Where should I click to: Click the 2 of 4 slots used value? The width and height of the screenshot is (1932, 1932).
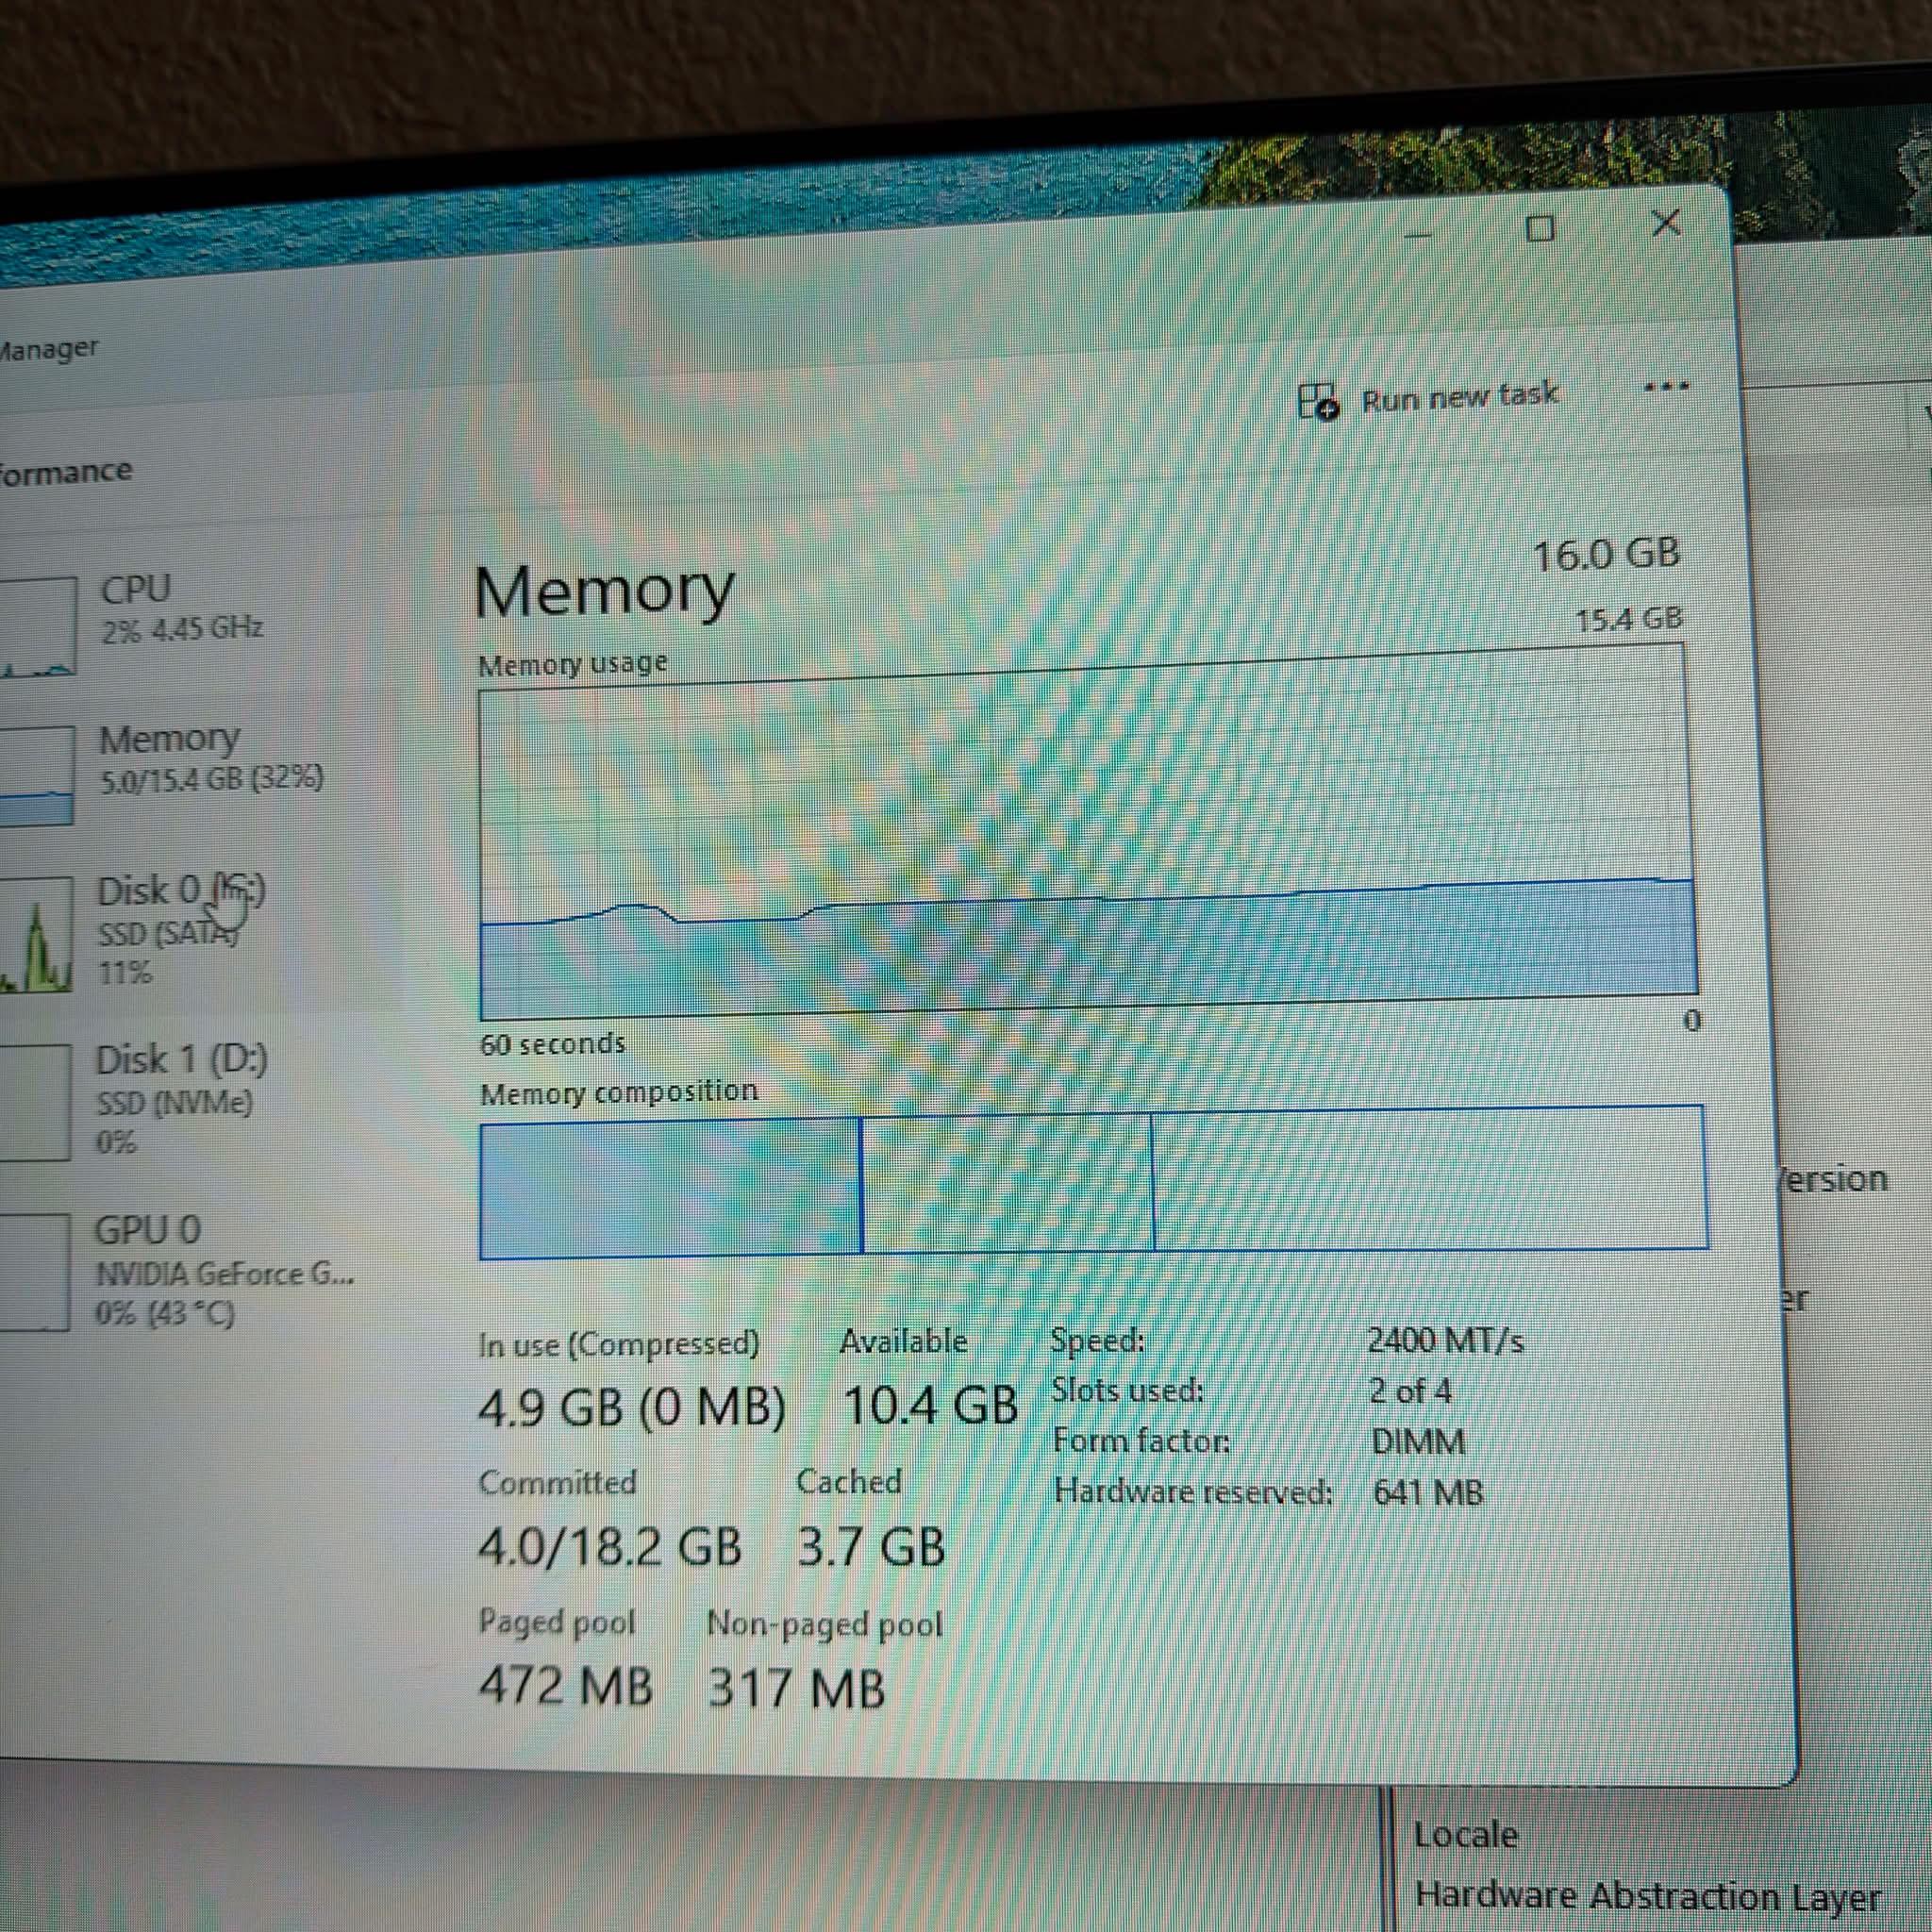(1410, 1391)
